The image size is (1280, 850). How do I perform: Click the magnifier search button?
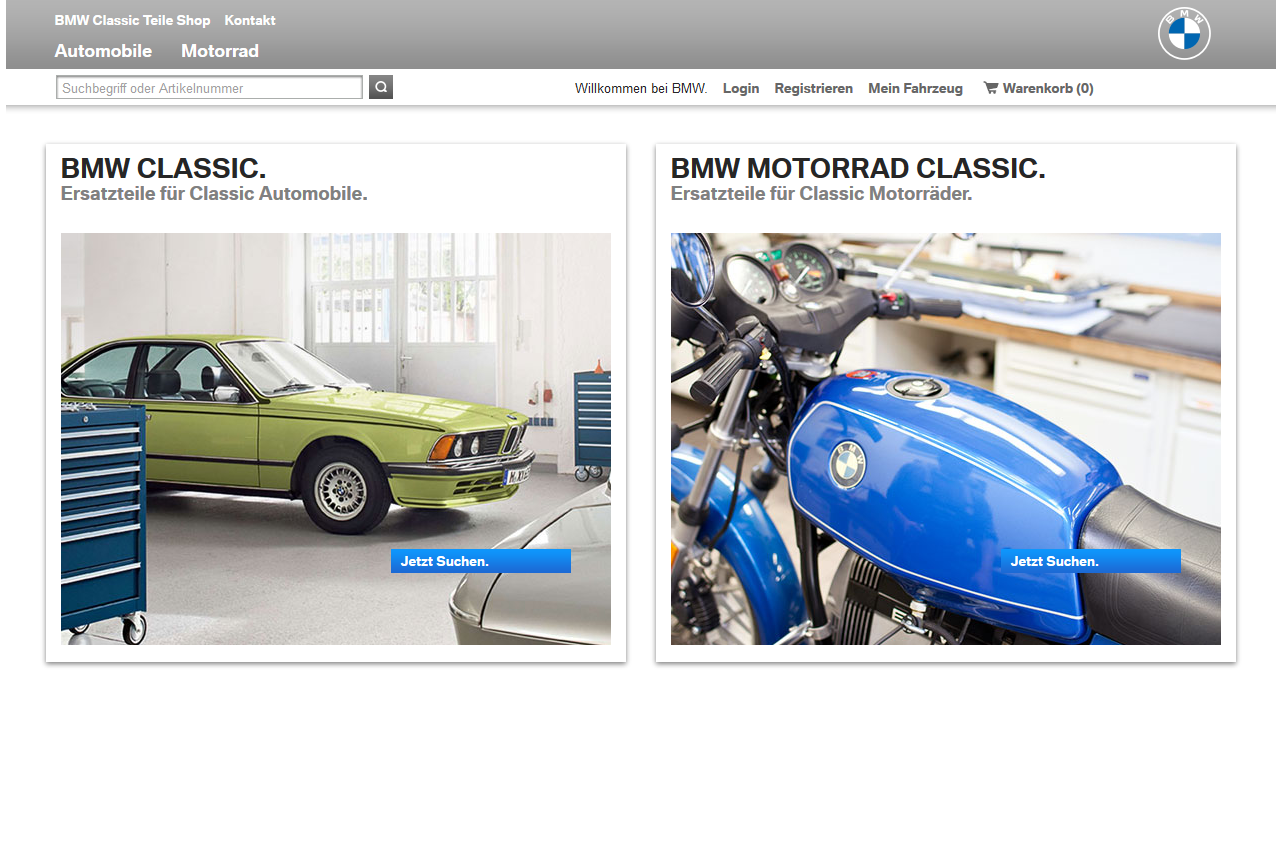click(381, 87)
